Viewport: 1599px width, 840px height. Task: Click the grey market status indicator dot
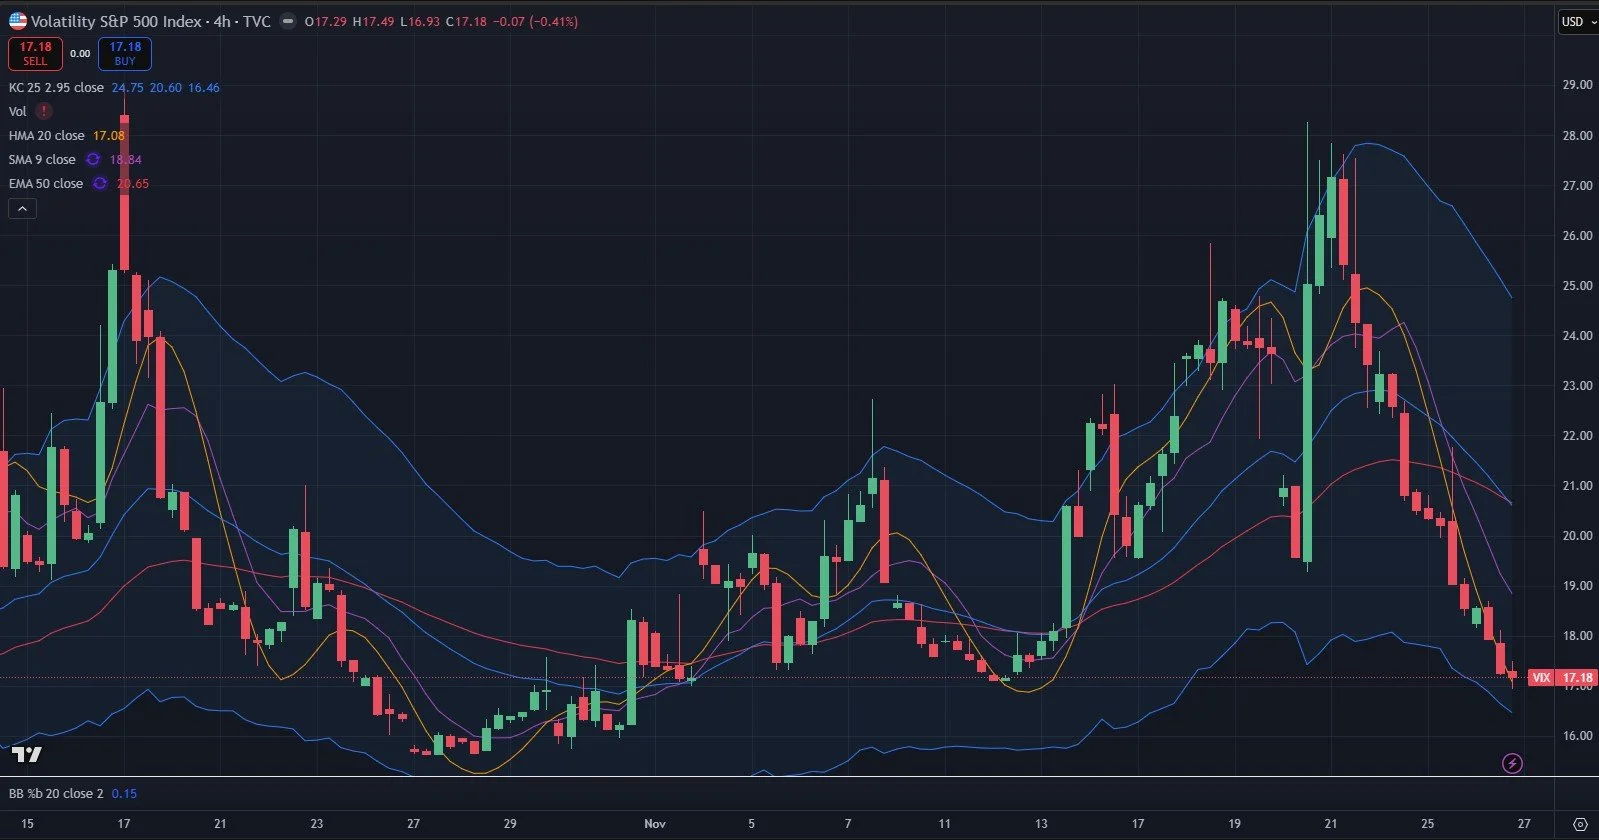[288, 21]
